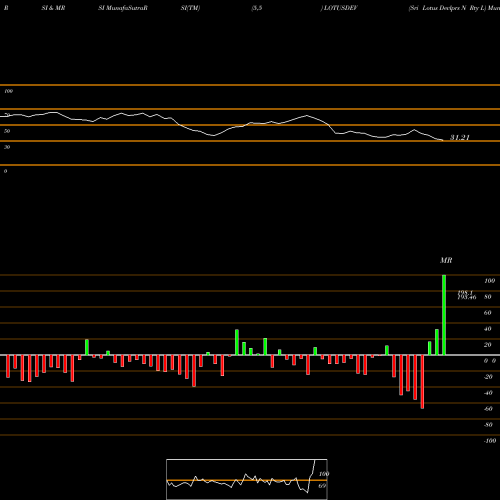Click the RSI value label 31.21
The image size is (500, 500).
coord(460,137)
